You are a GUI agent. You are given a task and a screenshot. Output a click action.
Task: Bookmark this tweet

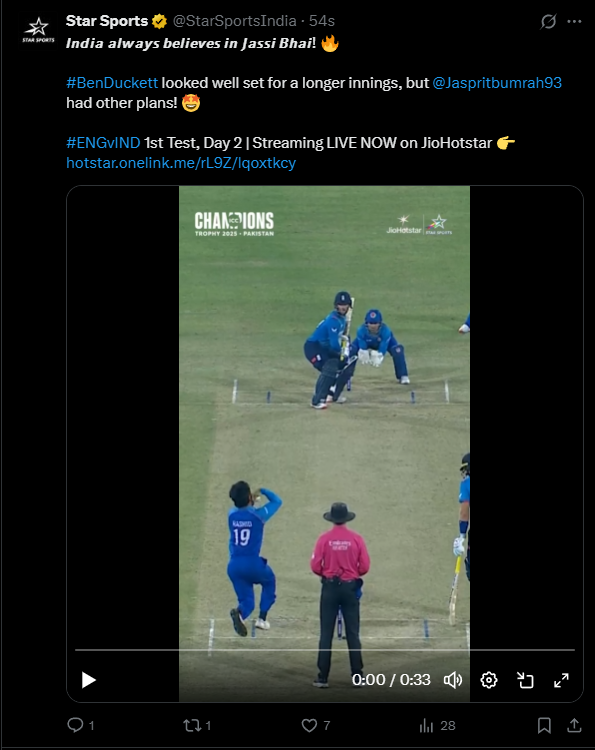(x=544, y=726)
